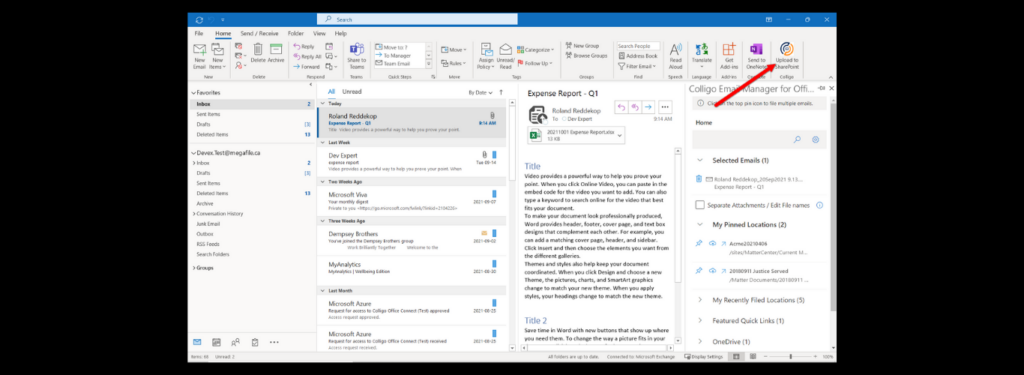Open the Dev Expert expense report email
The width and height of the screenshot is (1024, 375).
pos(411,161)
